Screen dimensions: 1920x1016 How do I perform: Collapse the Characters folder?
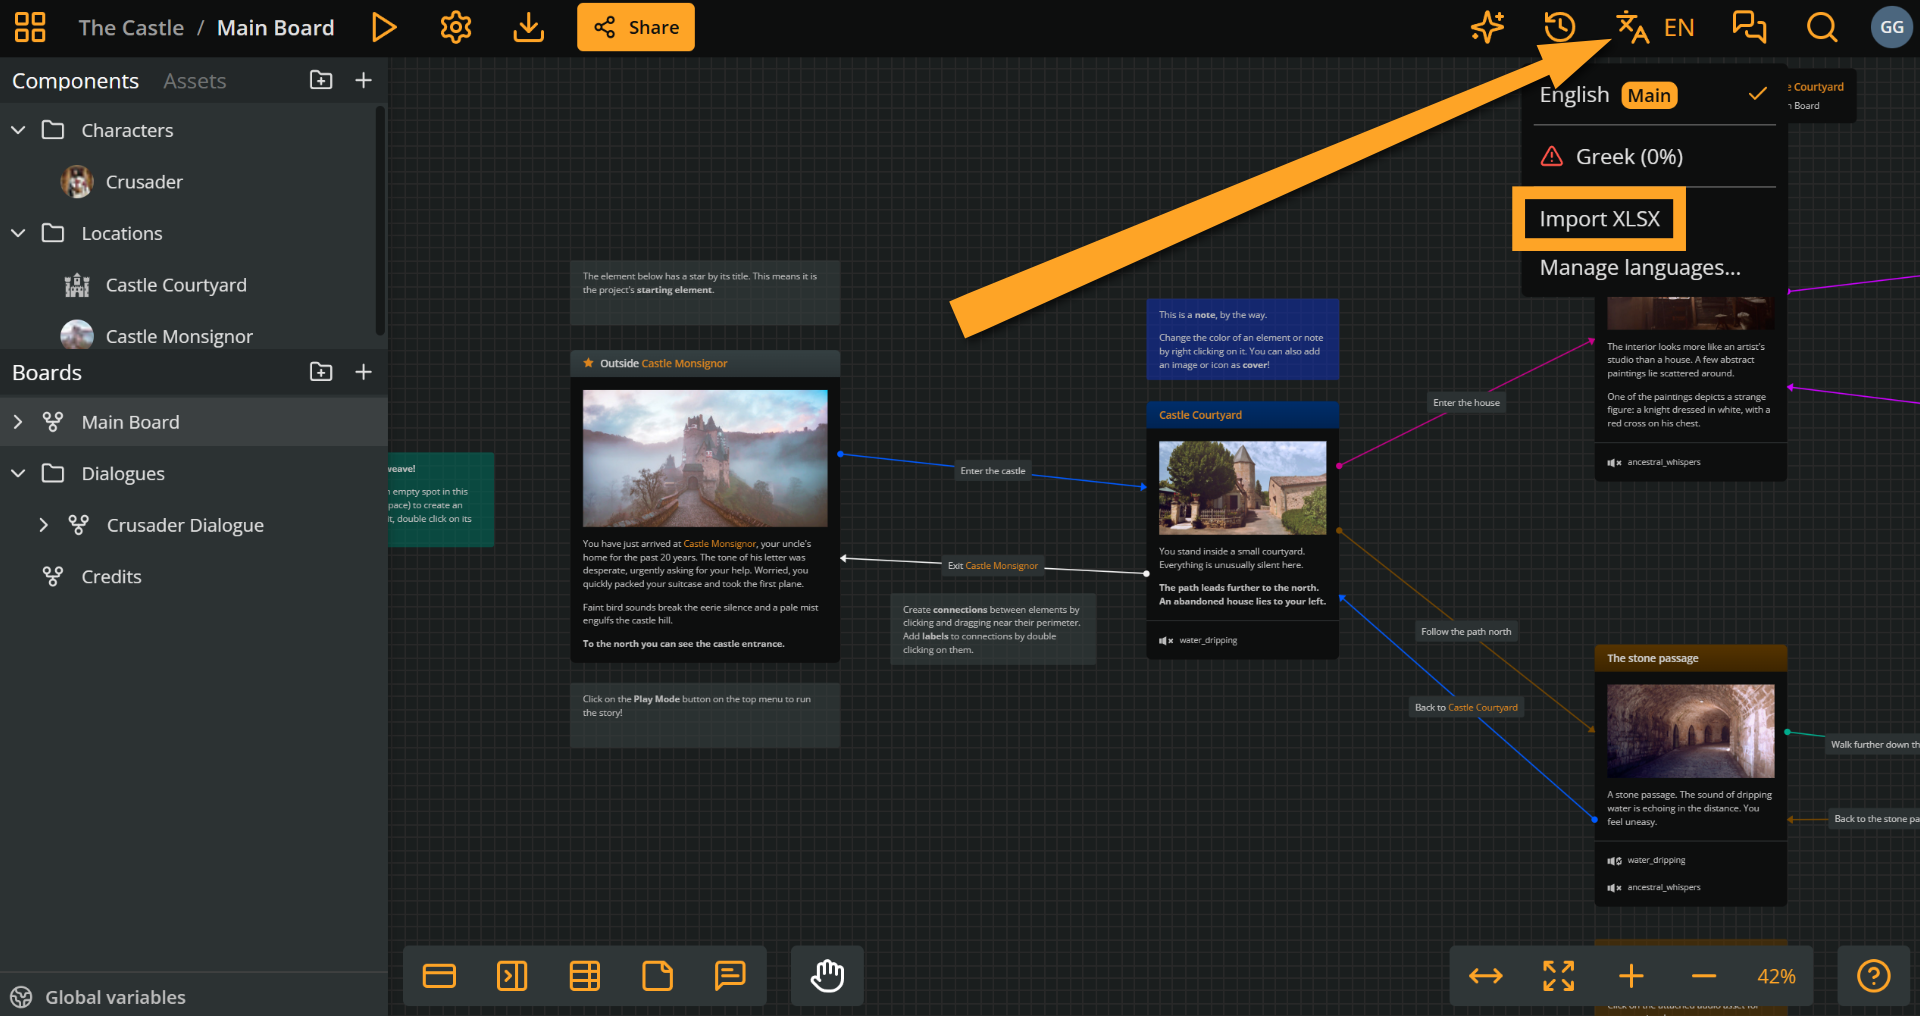(x=18, y=130)
